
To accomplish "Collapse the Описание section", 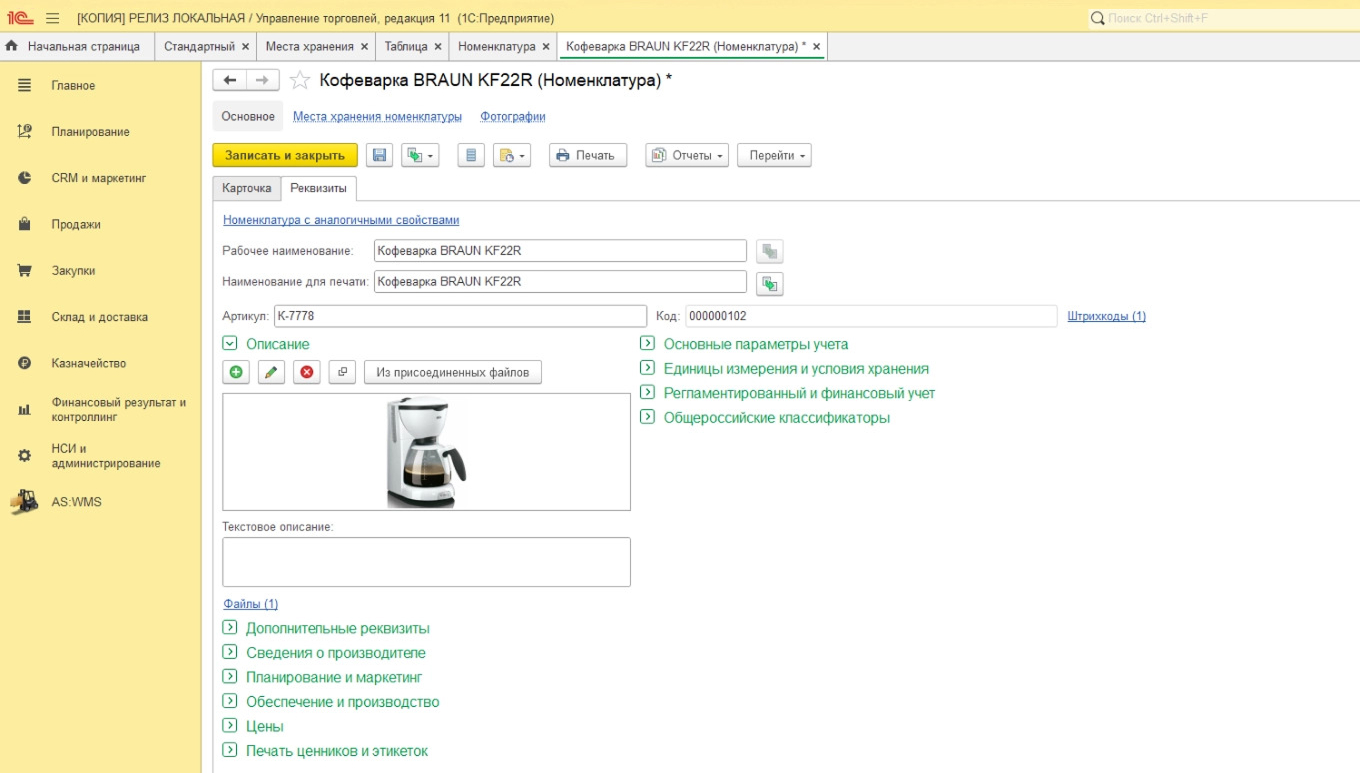I will (232, 343).
